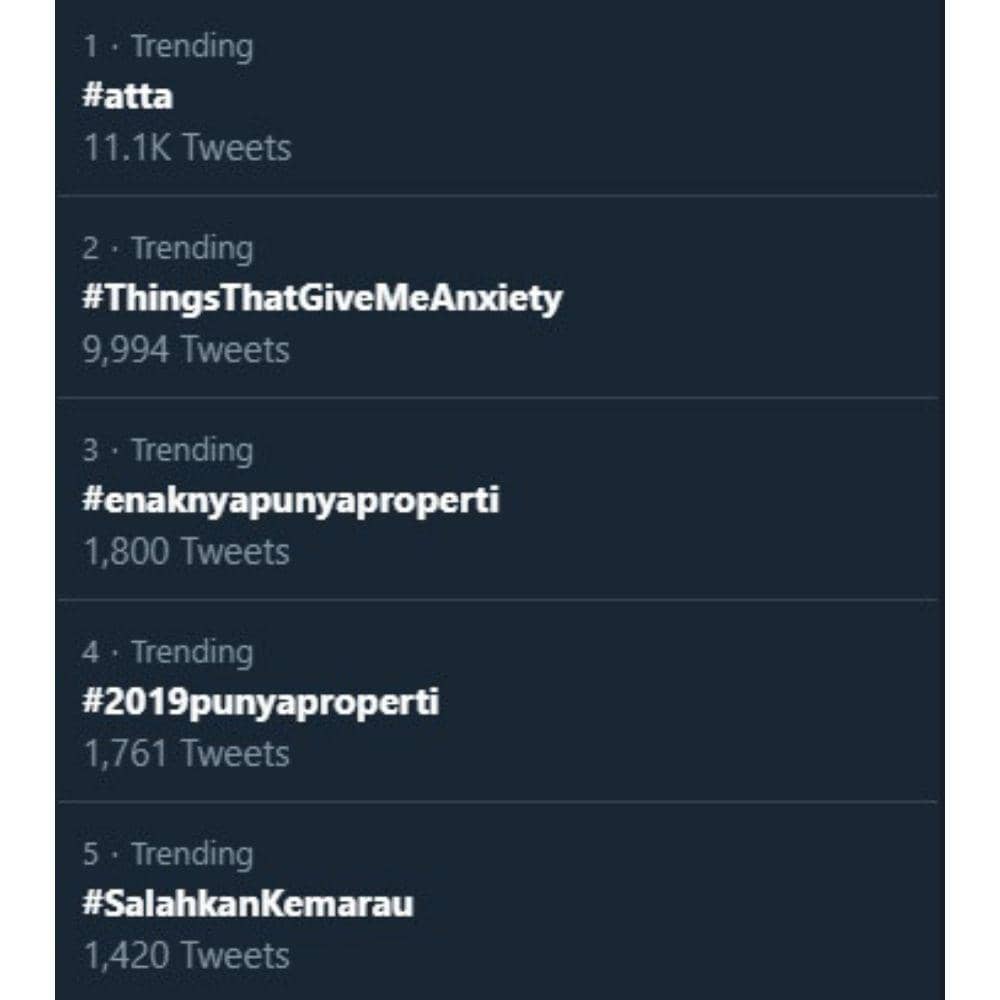Click the word Trending above #enaknyapunyaproperti
This screenshot has height=1000, width=1000.
pos(192,450)
